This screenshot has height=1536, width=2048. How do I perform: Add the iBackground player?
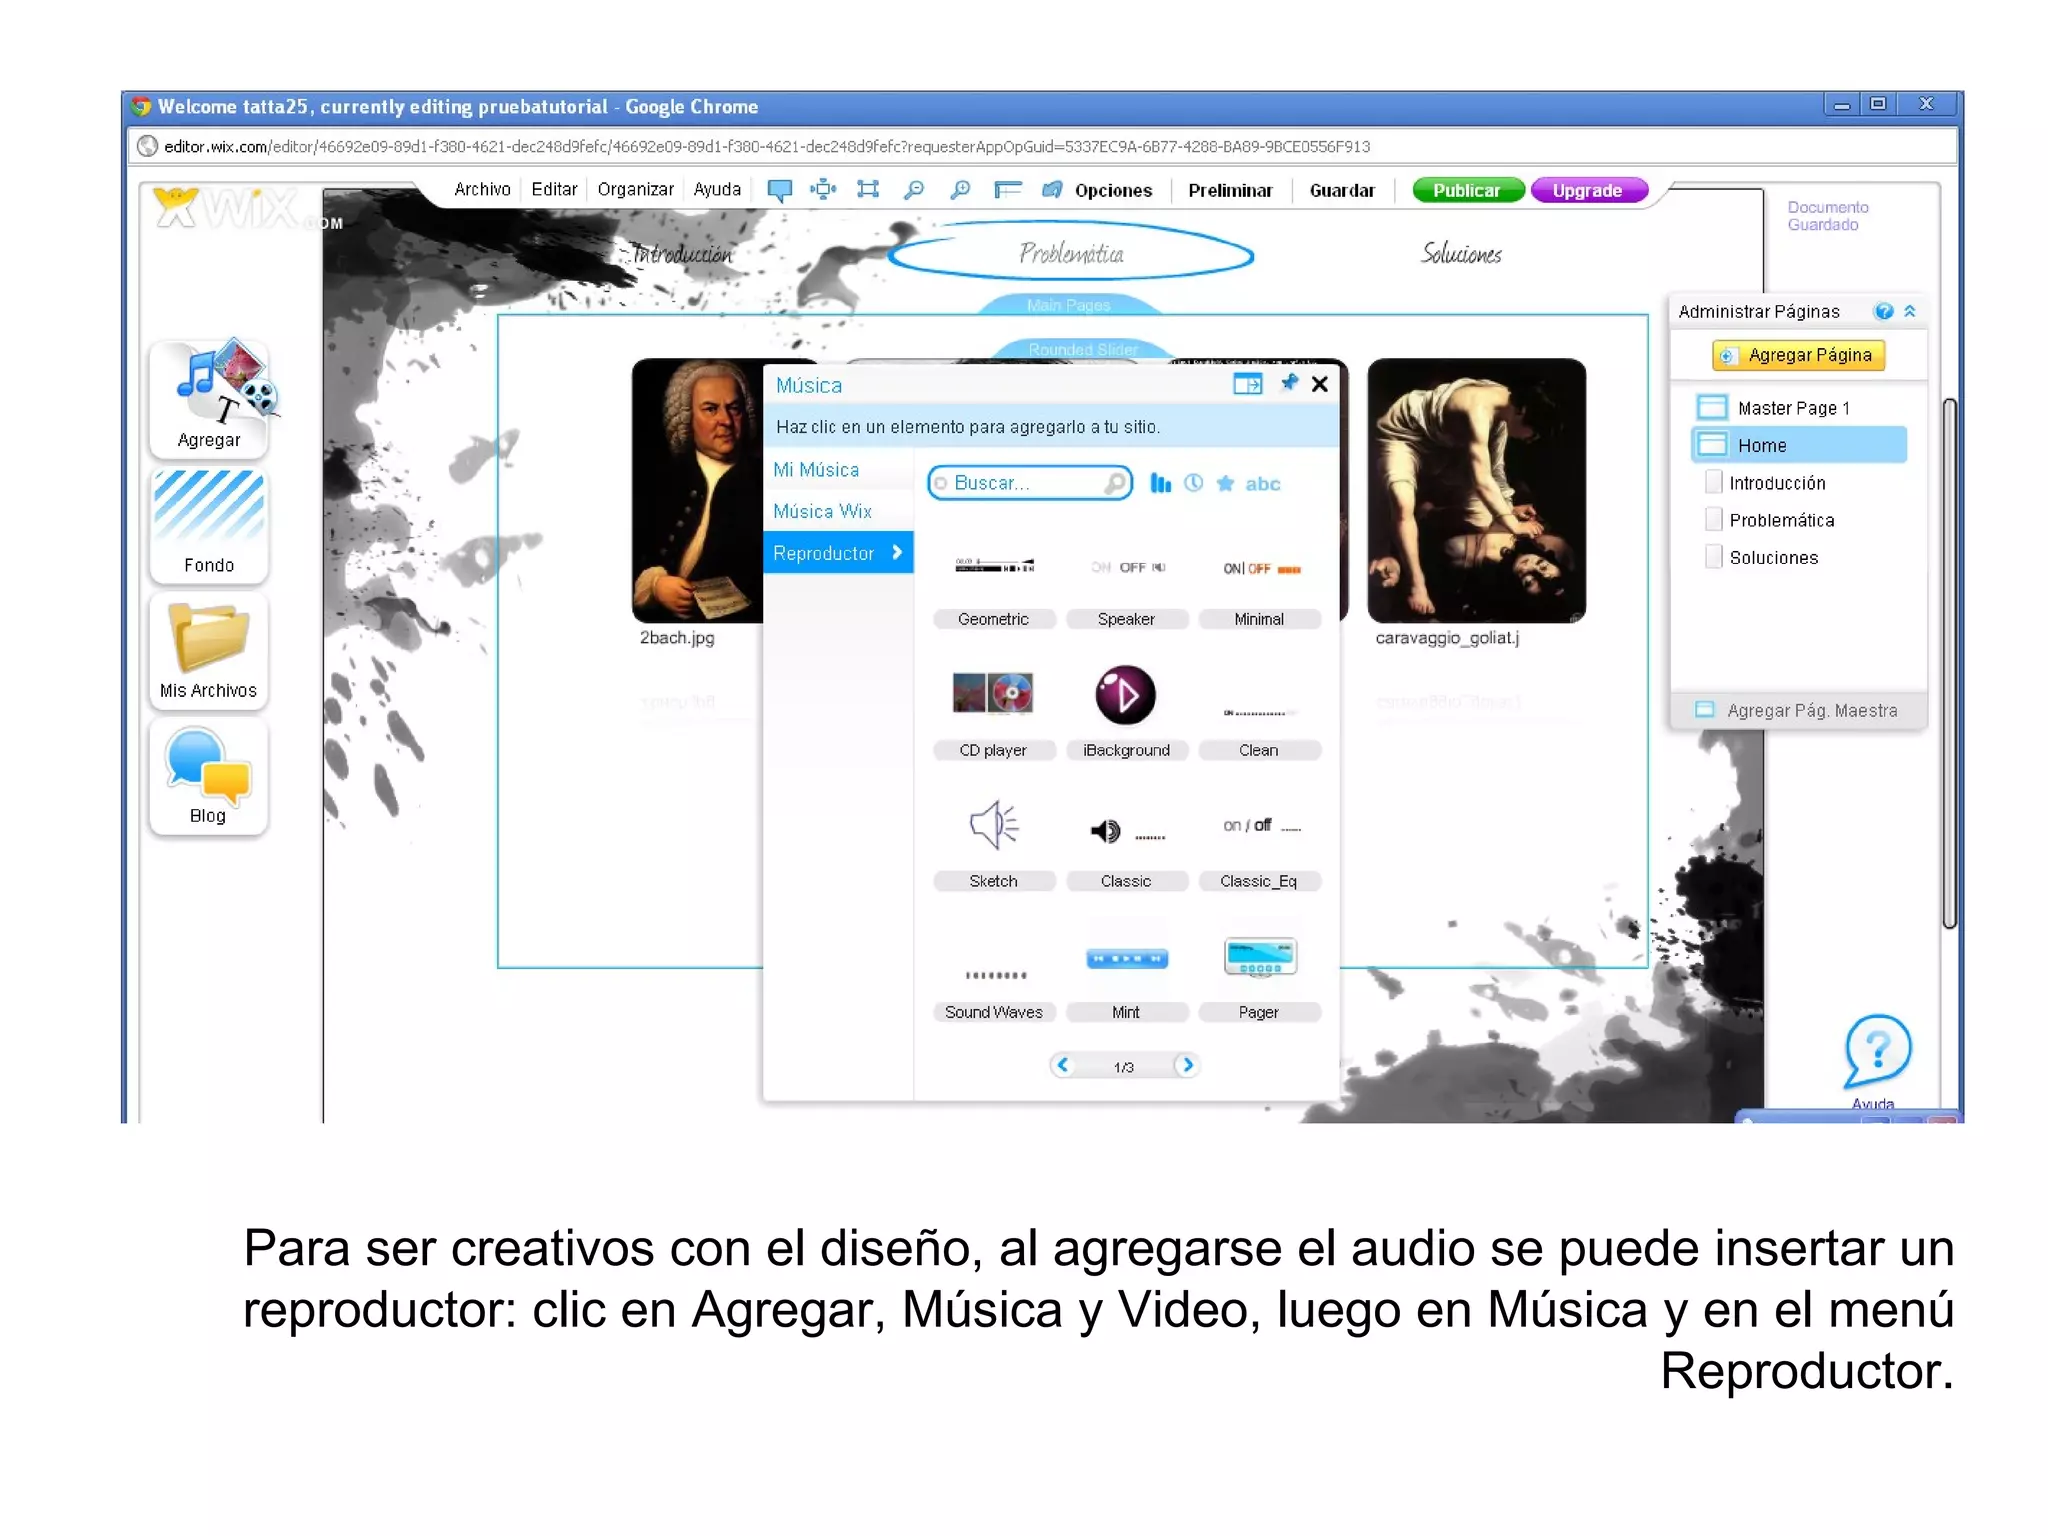[x=1127, y=713]
